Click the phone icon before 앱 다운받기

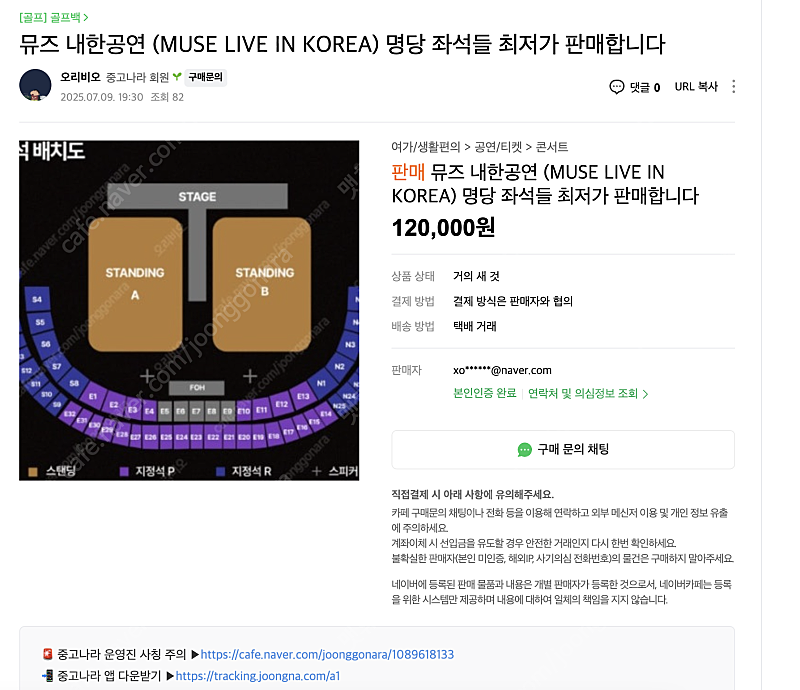48,676
